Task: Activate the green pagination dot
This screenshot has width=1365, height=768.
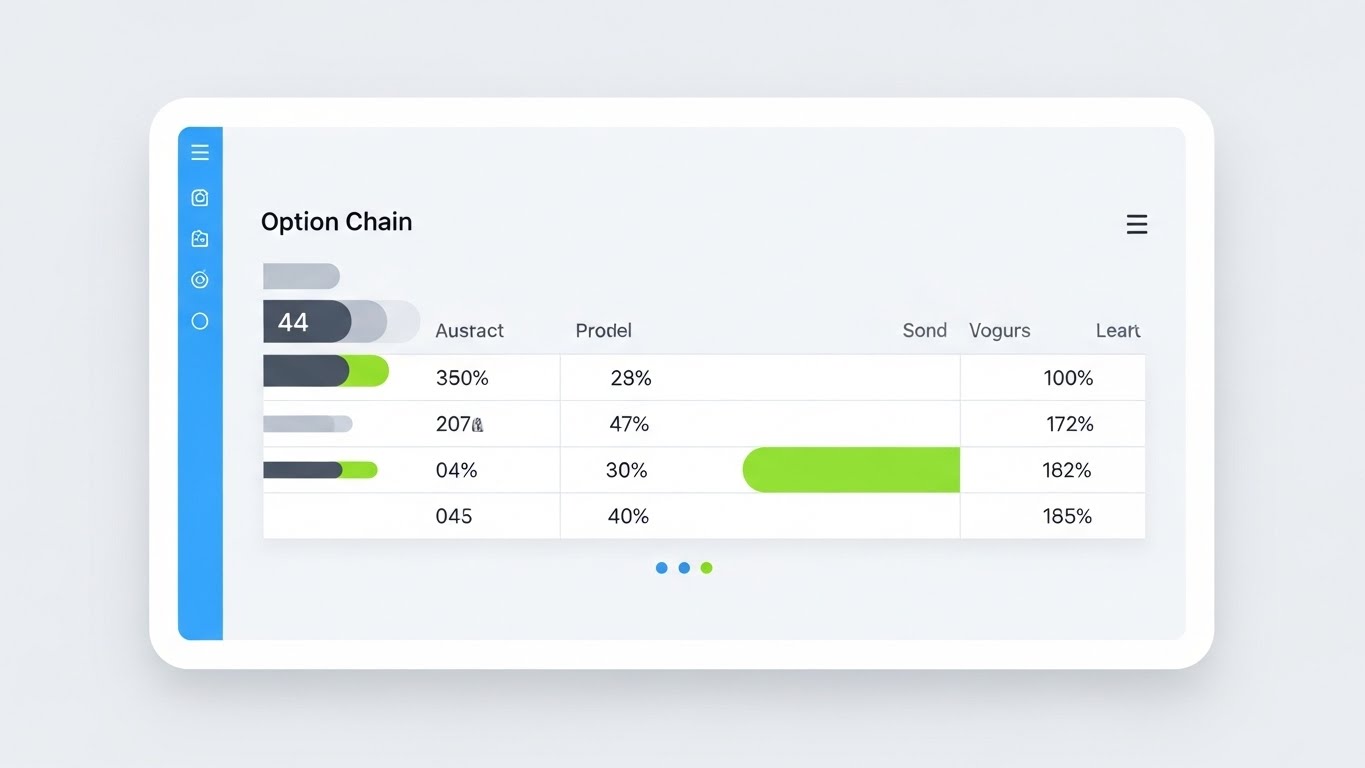Action: click(707, 567)
